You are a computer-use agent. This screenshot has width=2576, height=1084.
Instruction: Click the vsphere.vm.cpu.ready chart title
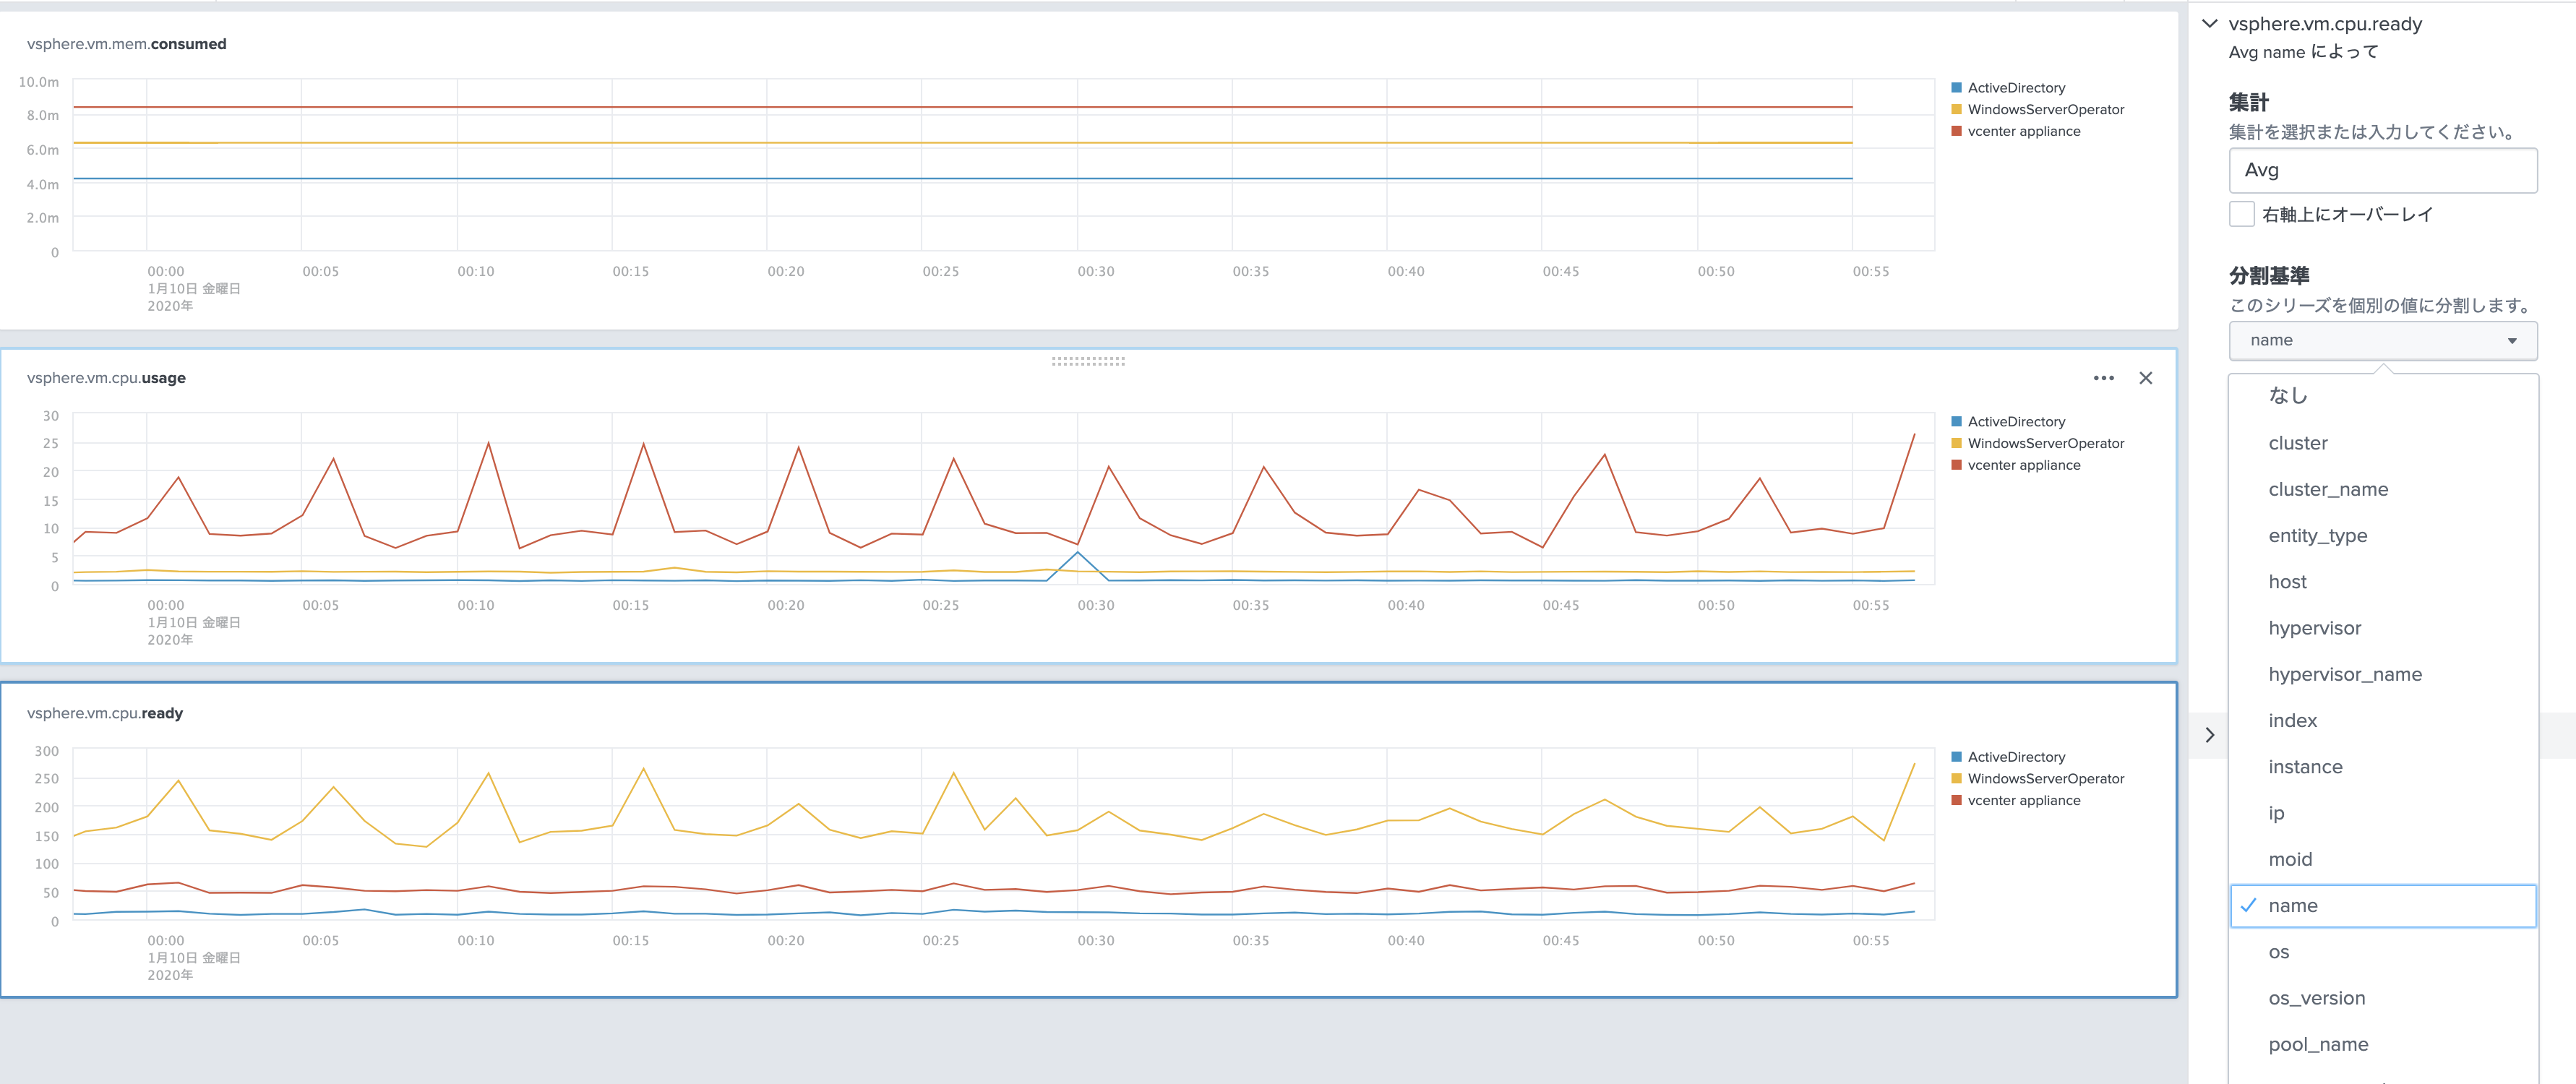105,713
